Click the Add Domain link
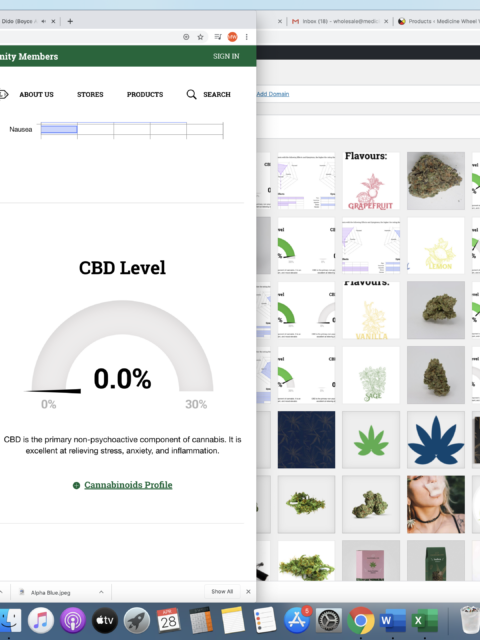The width and height of the screenshot is (480, 640). pos(273,94)
